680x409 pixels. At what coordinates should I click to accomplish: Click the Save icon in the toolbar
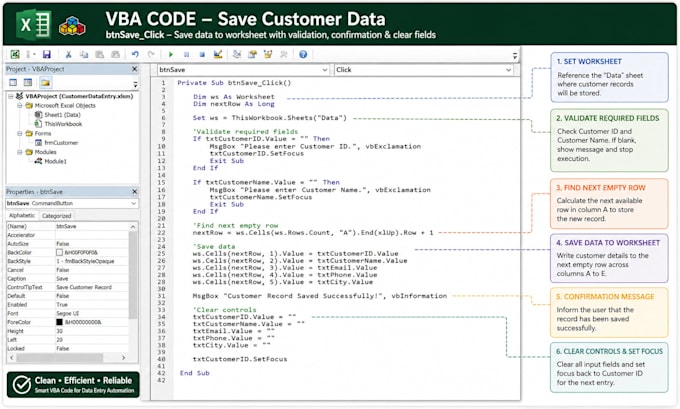[46, 54]
